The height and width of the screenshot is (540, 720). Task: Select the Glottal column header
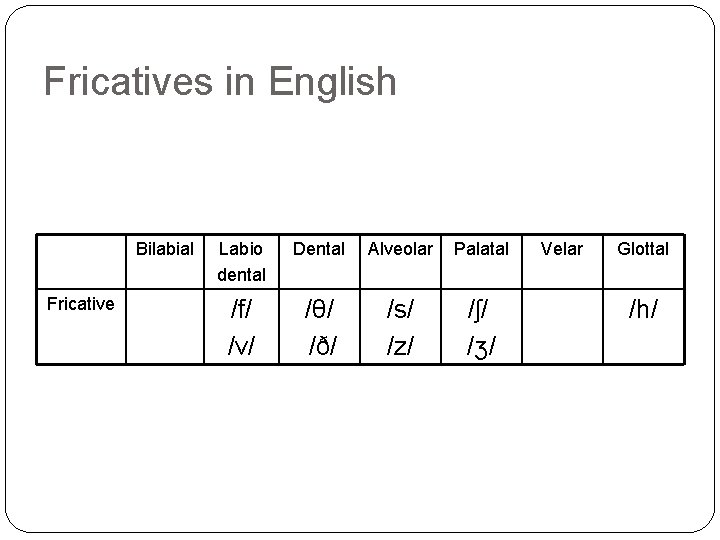[643, 248]
